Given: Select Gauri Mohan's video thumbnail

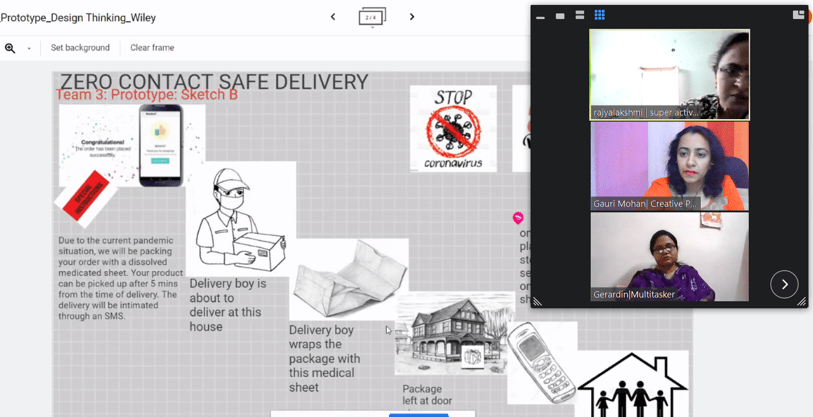Looking at the screenshot, I should tap(669, 166).
